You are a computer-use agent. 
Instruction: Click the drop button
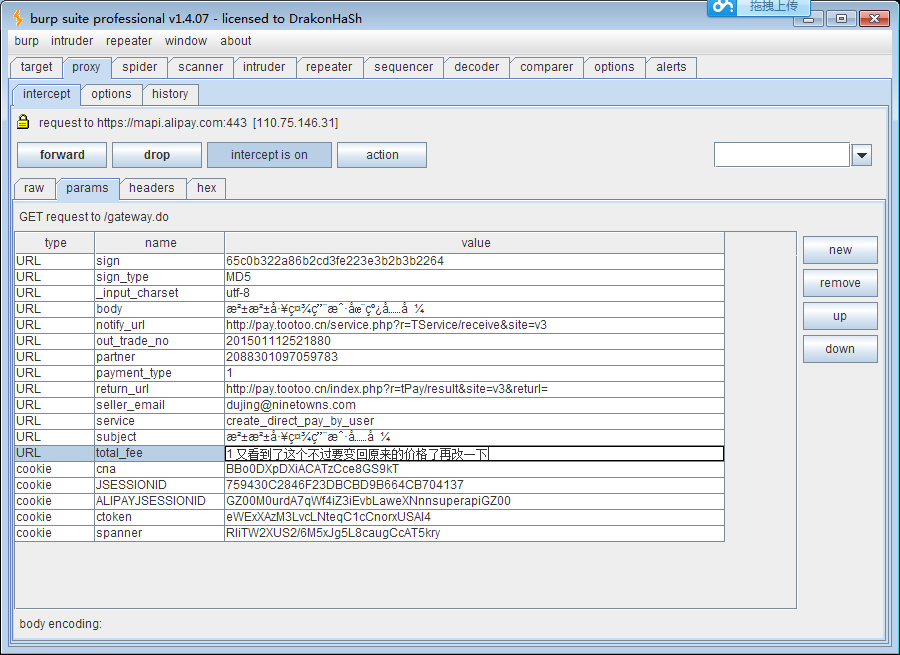[157, 155]
